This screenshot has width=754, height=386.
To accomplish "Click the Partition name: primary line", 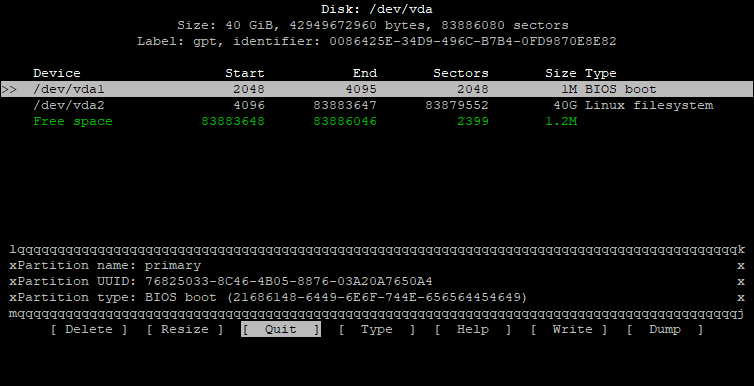I will tap(109, 265).
